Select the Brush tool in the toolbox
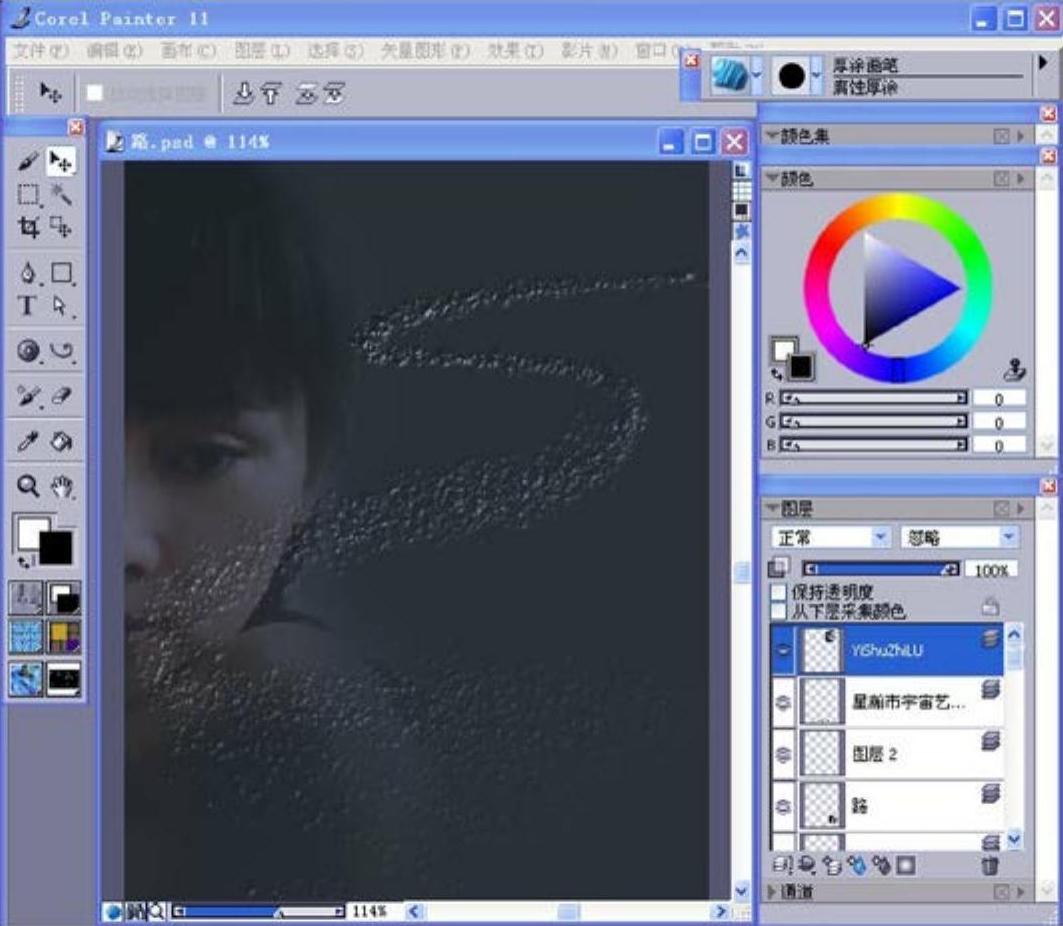 point(28,161)
